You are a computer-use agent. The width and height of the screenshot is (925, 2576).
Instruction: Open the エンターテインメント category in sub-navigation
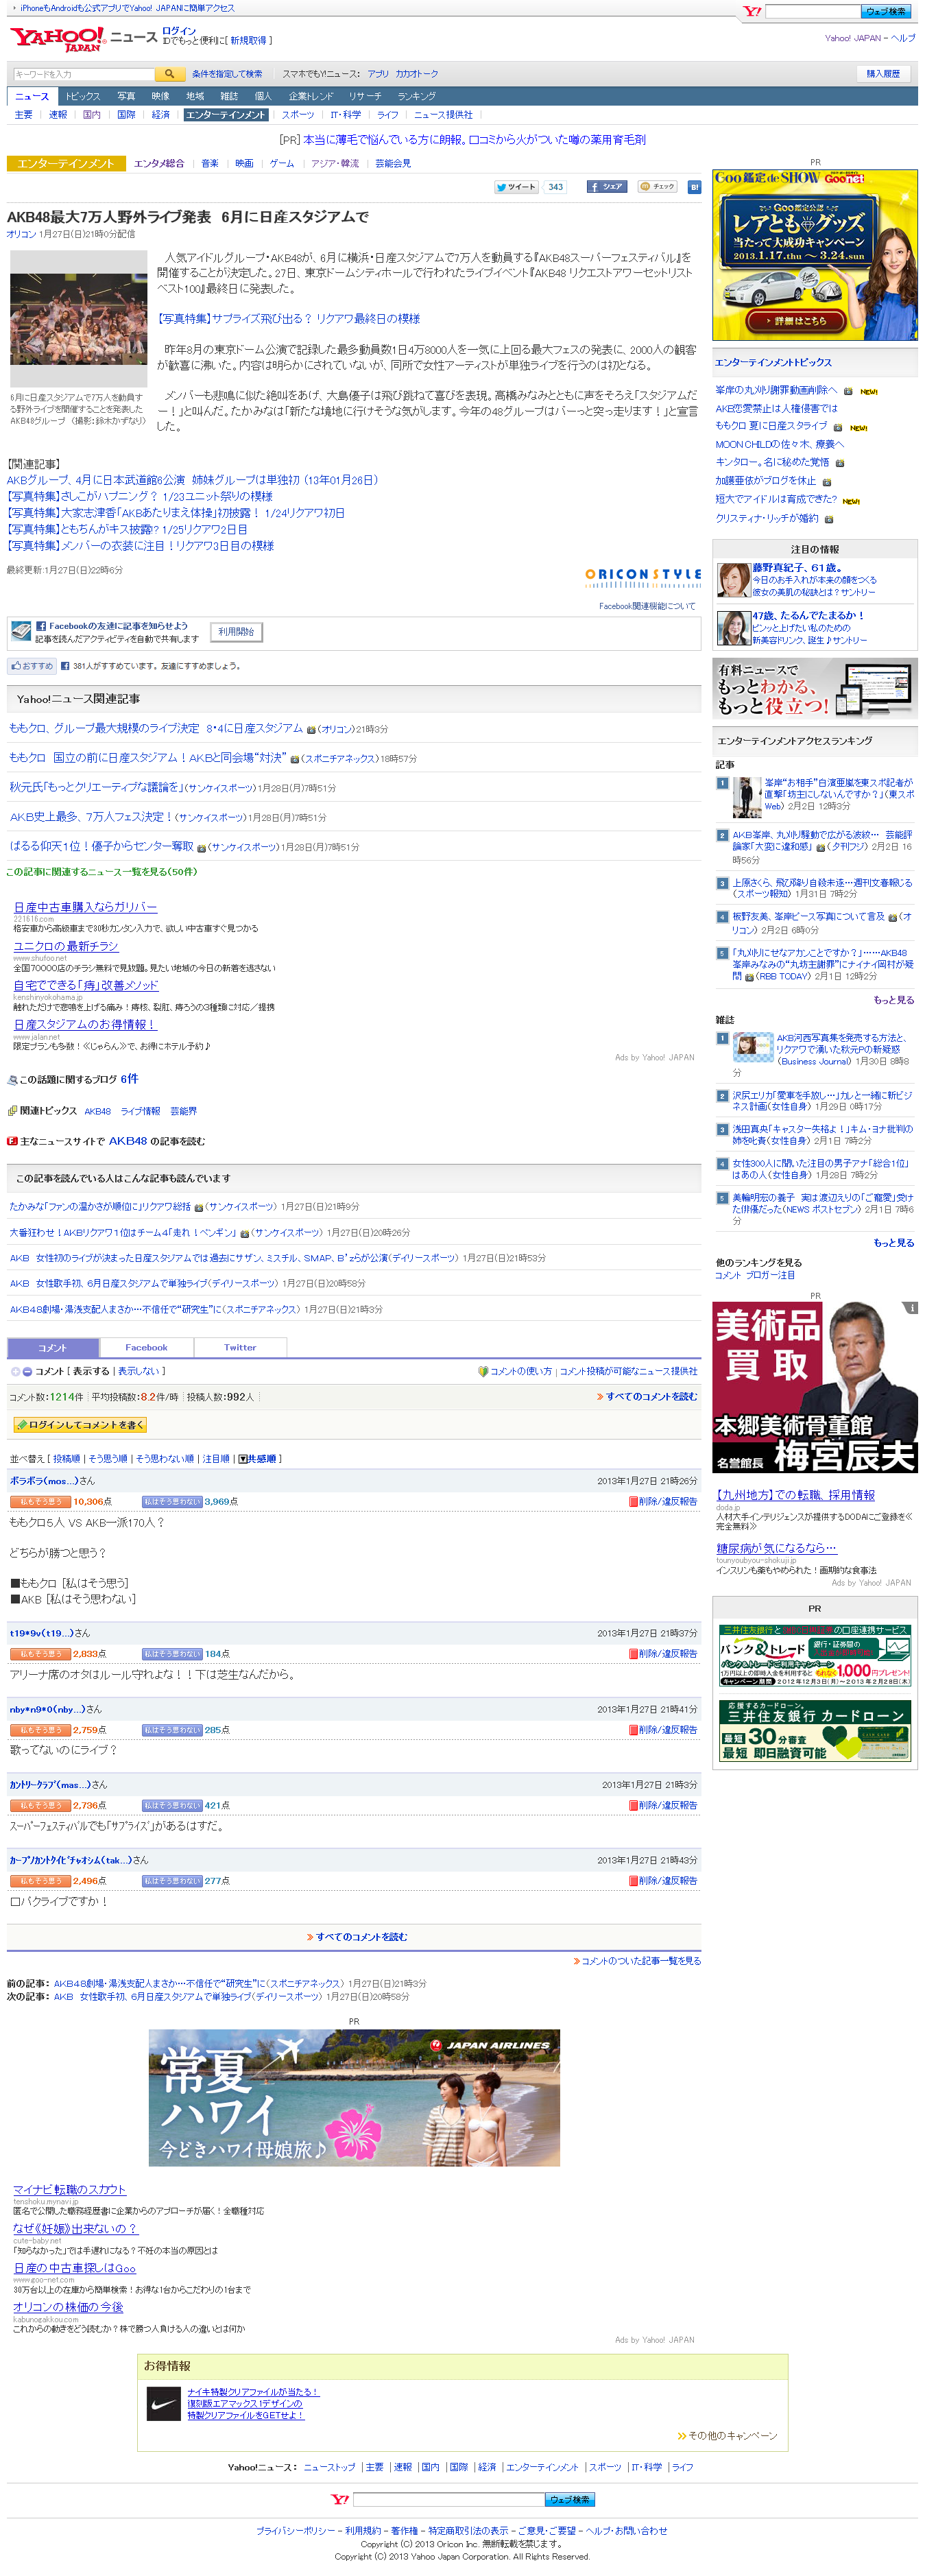(226, 115)
